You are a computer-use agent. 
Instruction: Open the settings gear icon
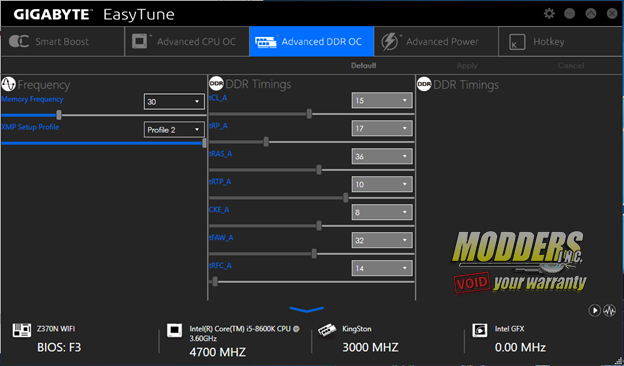click(x=549, y=14)
